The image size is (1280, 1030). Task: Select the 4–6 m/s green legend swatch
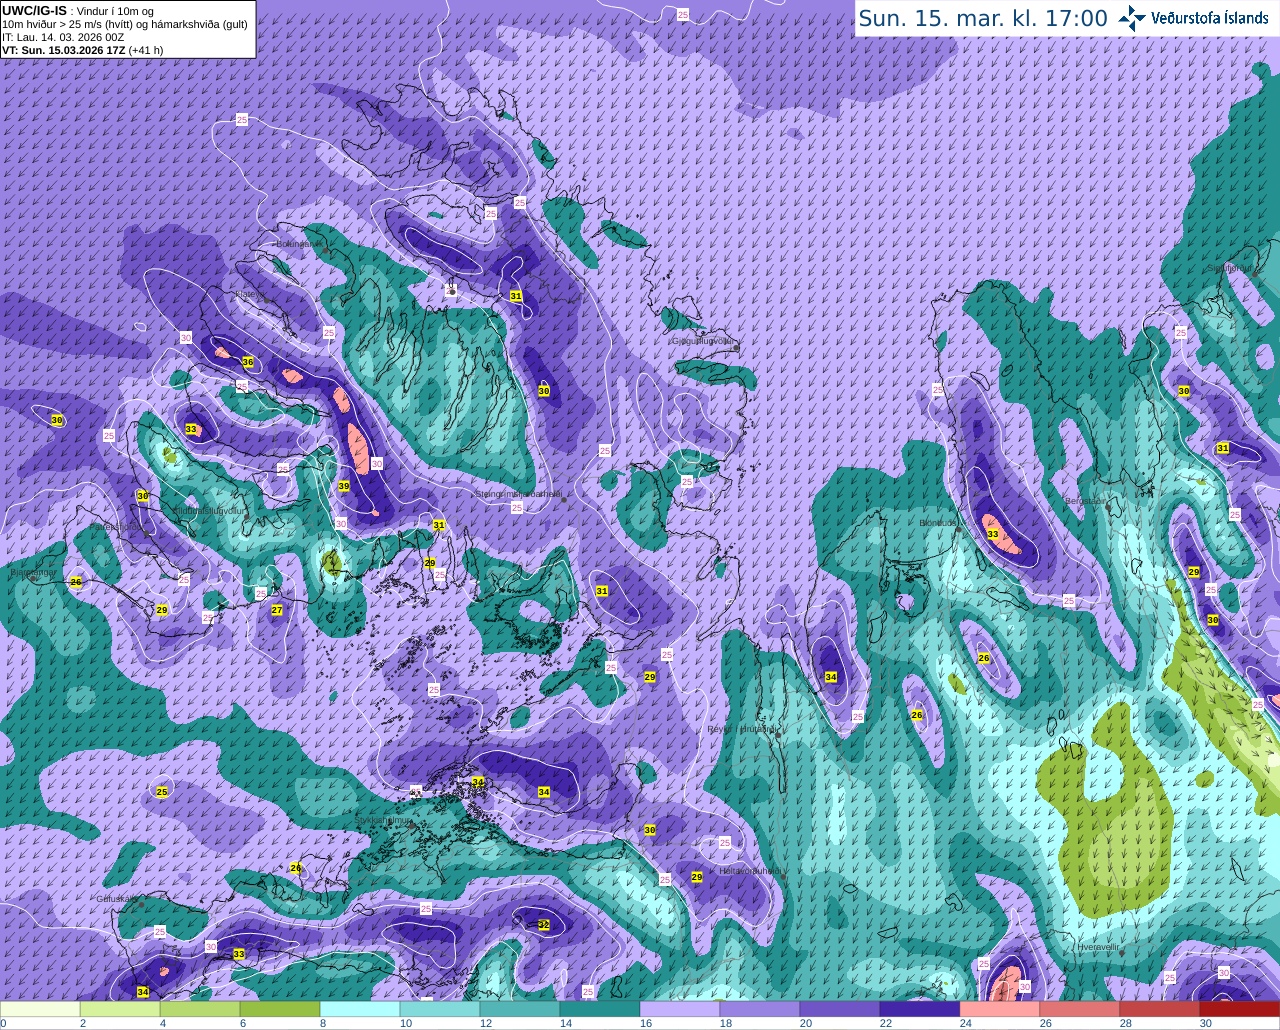click(201, 1009)
